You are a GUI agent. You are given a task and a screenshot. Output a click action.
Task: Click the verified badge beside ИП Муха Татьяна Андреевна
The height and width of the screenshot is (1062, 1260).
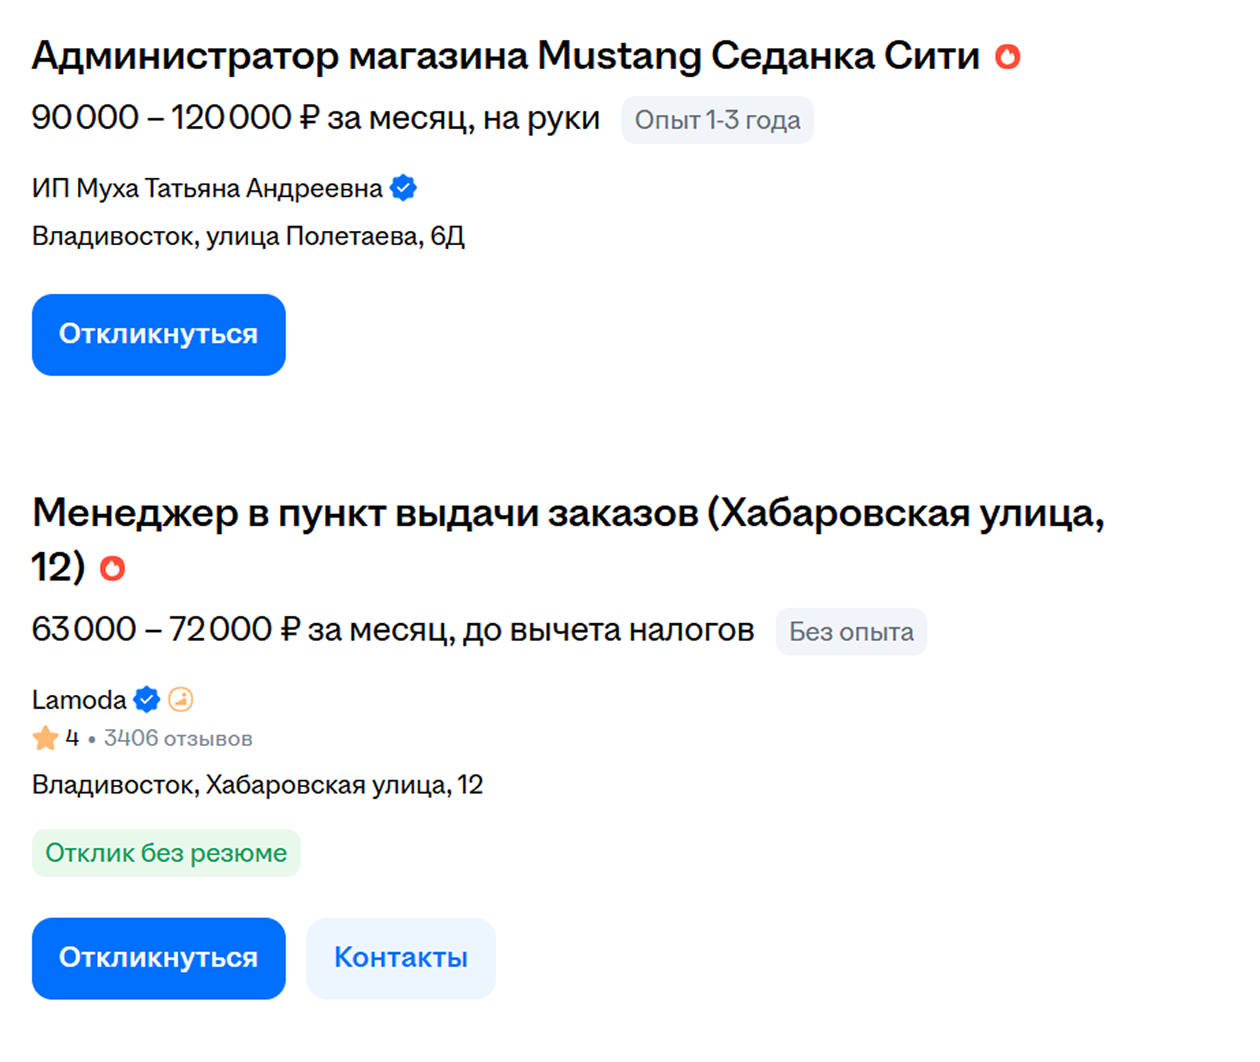point(403,188)
